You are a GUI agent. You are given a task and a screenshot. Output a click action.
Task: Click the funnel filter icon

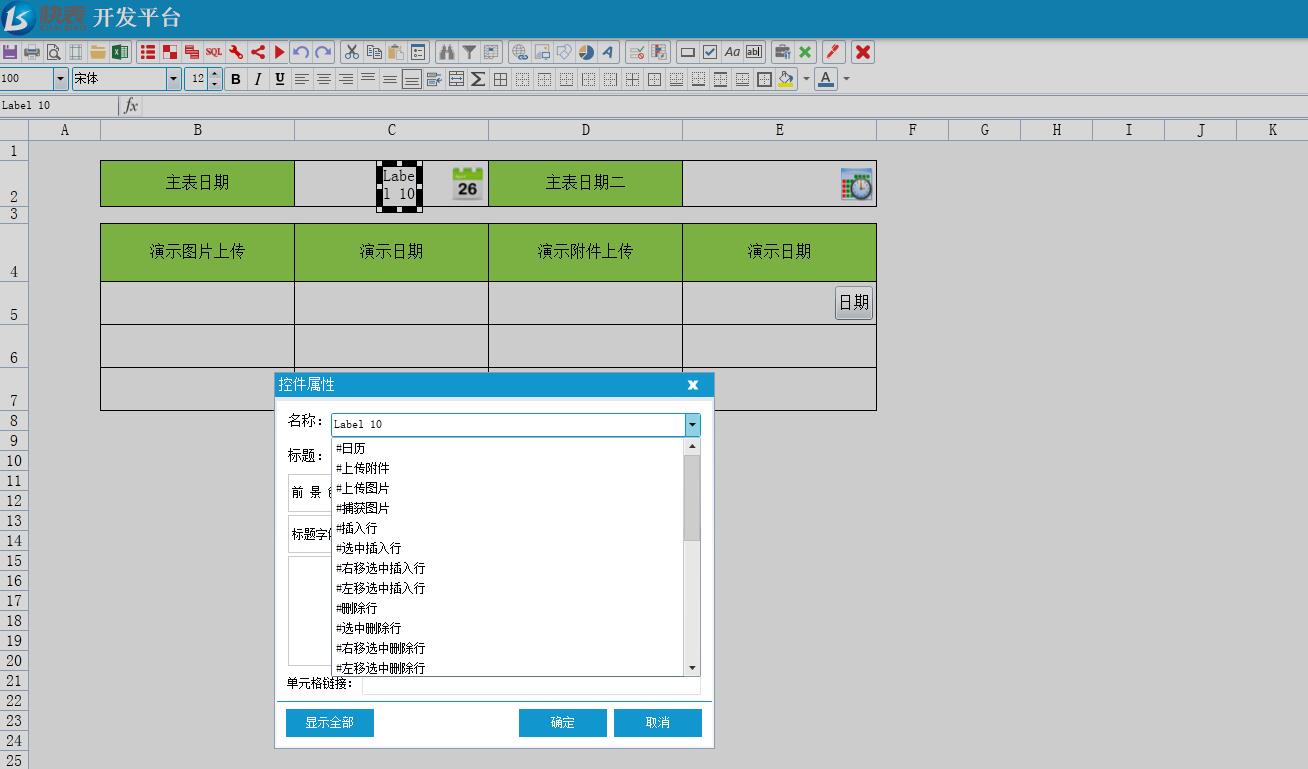coord(468,52)
